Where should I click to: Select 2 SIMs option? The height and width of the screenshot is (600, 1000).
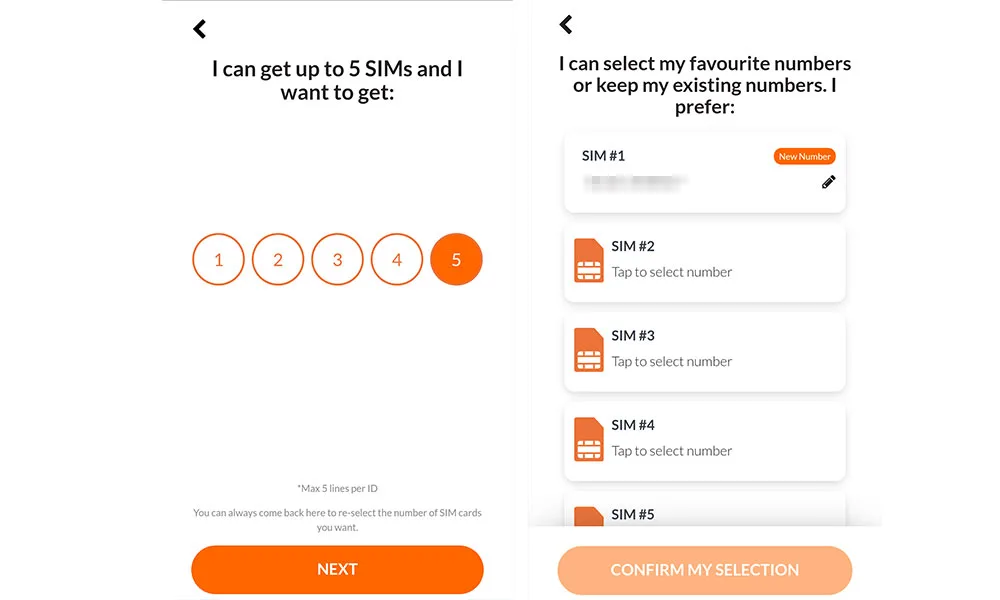tap(277, 259)
